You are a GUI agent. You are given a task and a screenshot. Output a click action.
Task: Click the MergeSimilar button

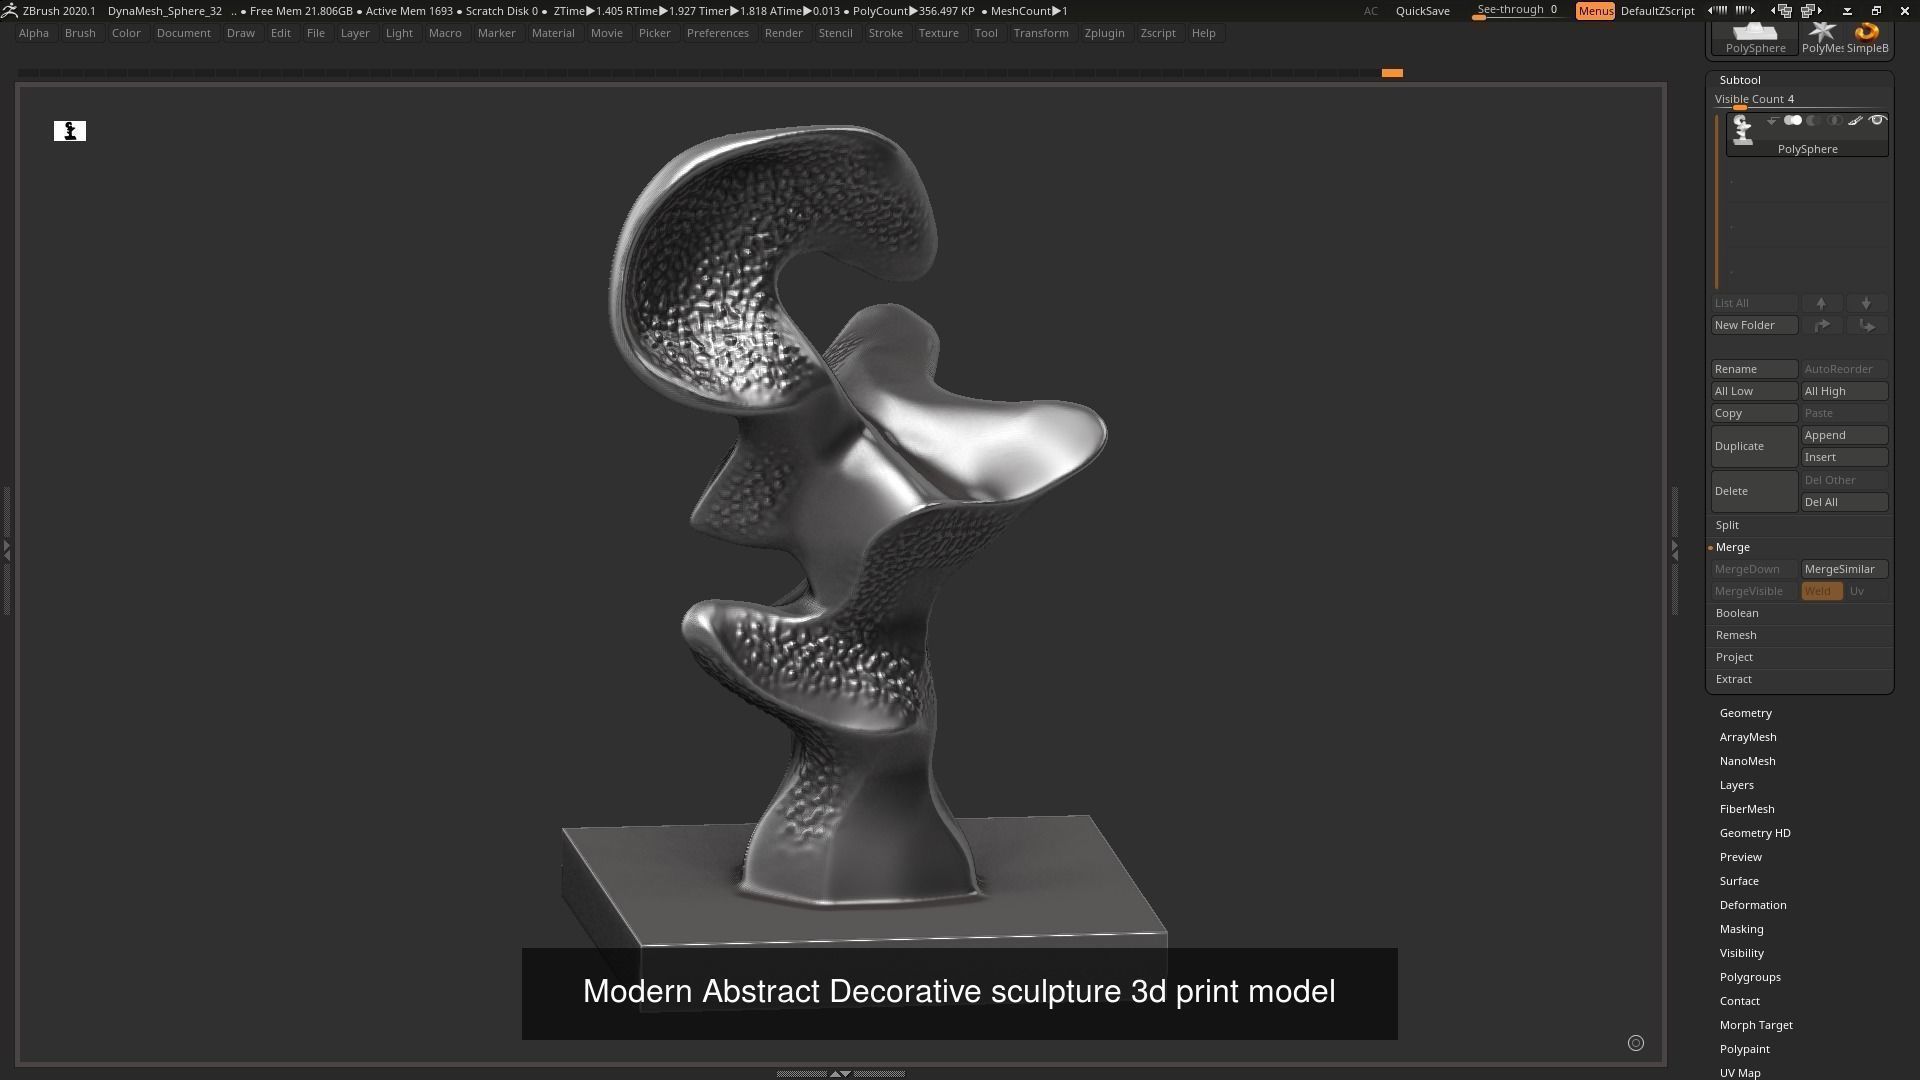(x=1844, y=569)
